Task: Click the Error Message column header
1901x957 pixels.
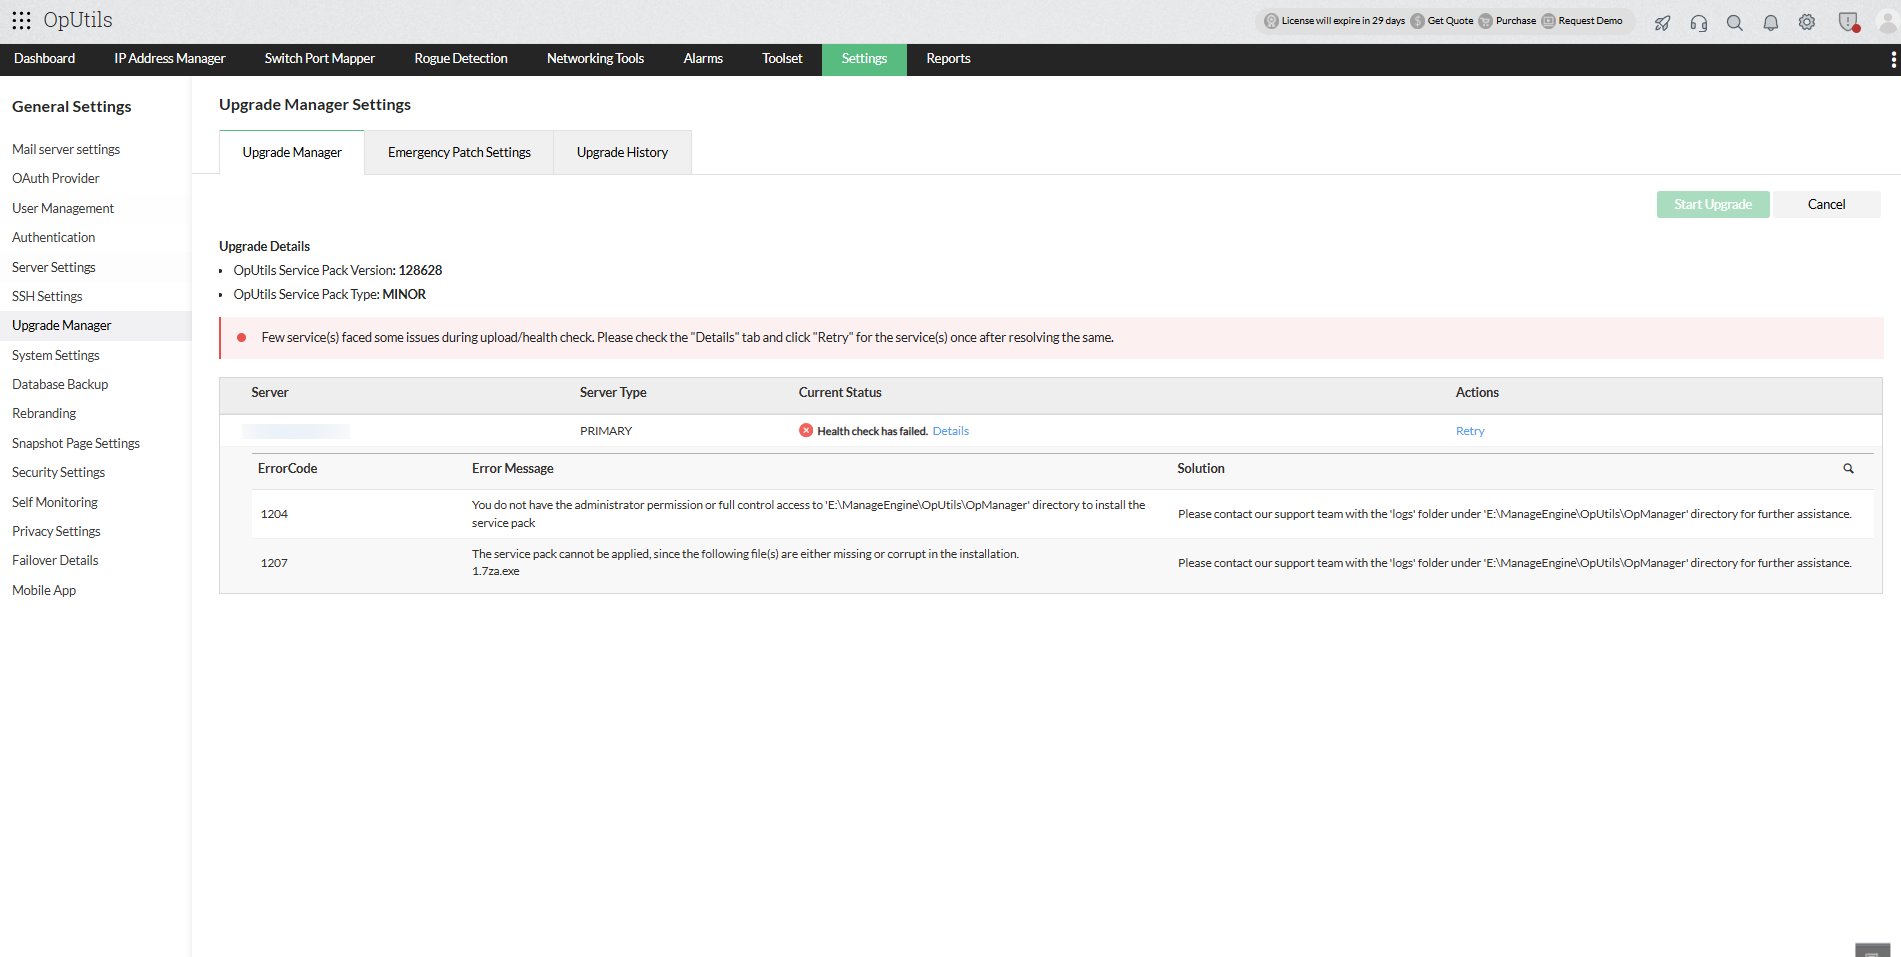Action: click(x=513, y=468)
